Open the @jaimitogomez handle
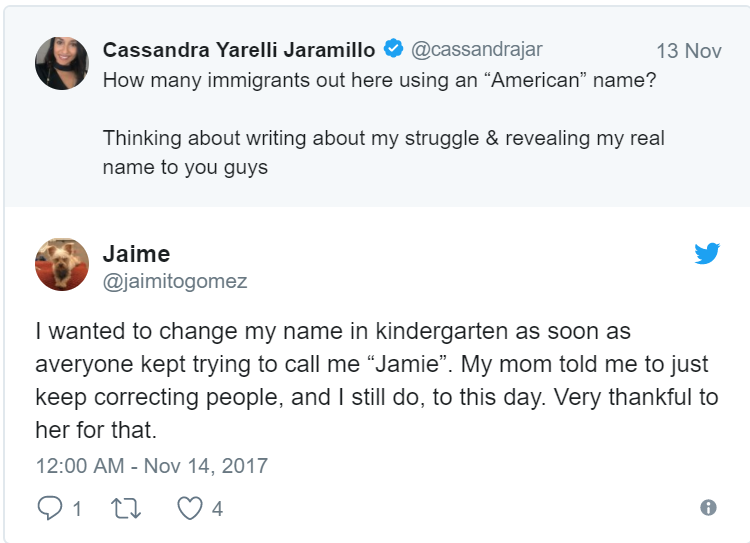The height and width of the screenshot is (543, 750). point(175,282)
